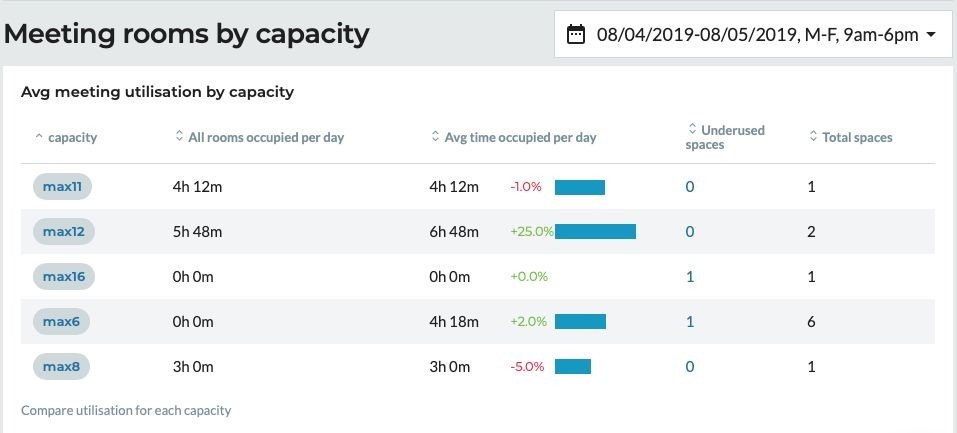The height and width of the screenshot is (433, 957).
Task: Click the date range text field
Action: click(x=757, y=35)
